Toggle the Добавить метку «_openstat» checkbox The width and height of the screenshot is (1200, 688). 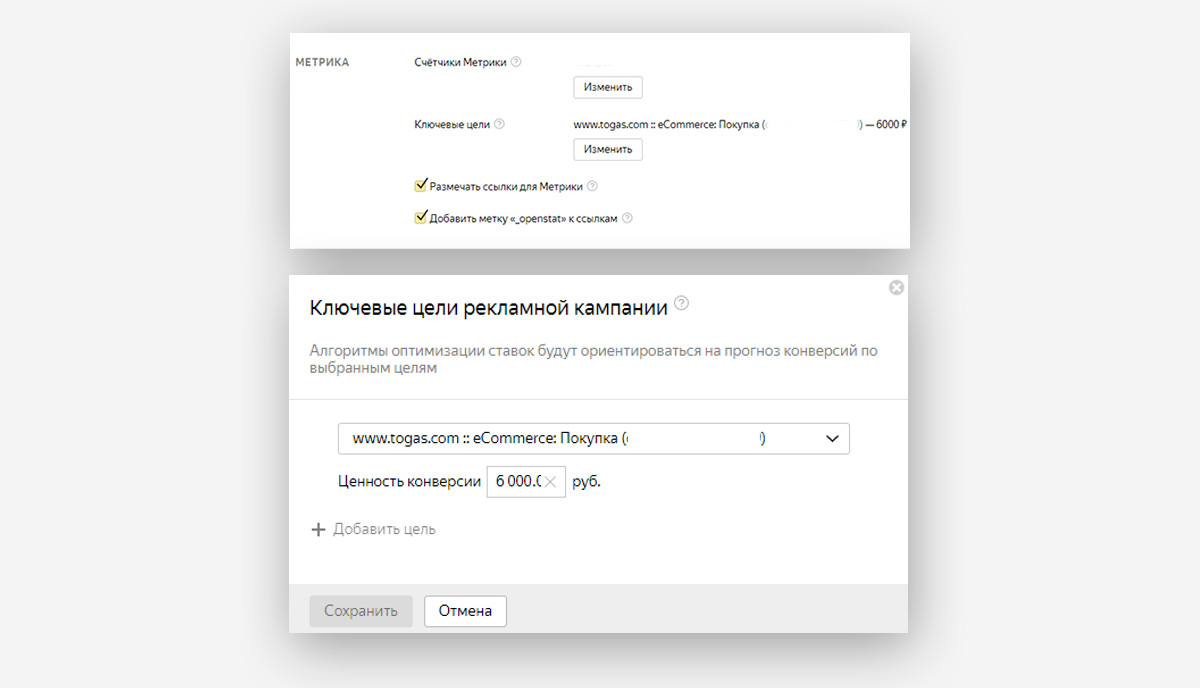click(421, 217)
